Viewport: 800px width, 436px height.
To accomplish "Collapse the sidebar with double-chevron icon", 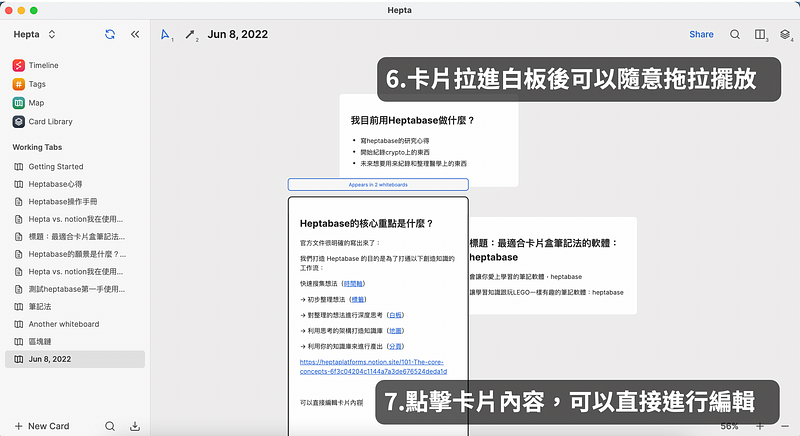I will tap(135, 34).
